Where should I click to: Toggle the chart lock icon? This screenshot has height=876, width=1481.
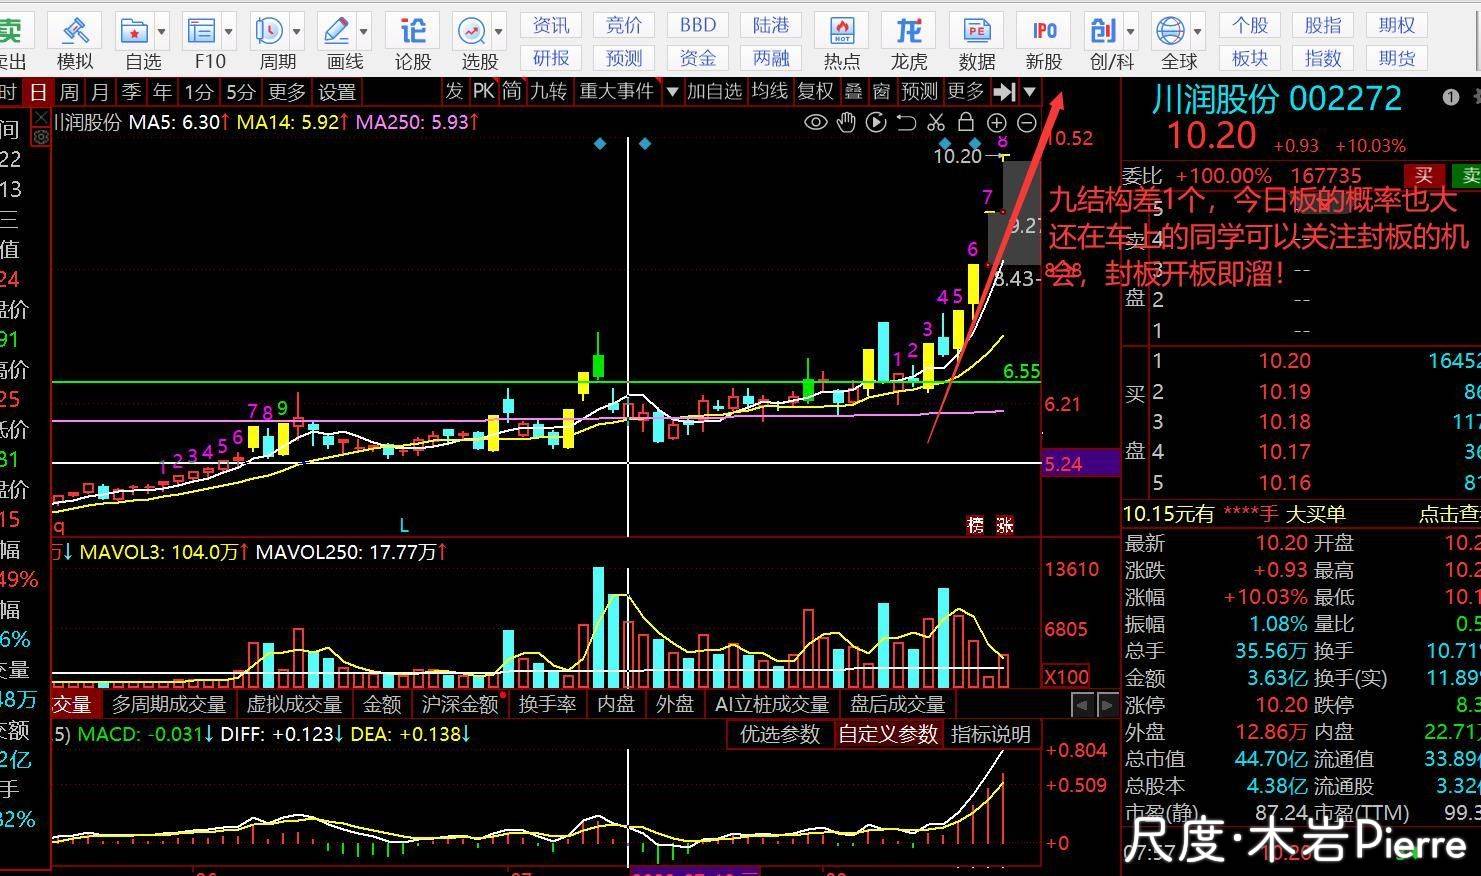click(966, 123)
